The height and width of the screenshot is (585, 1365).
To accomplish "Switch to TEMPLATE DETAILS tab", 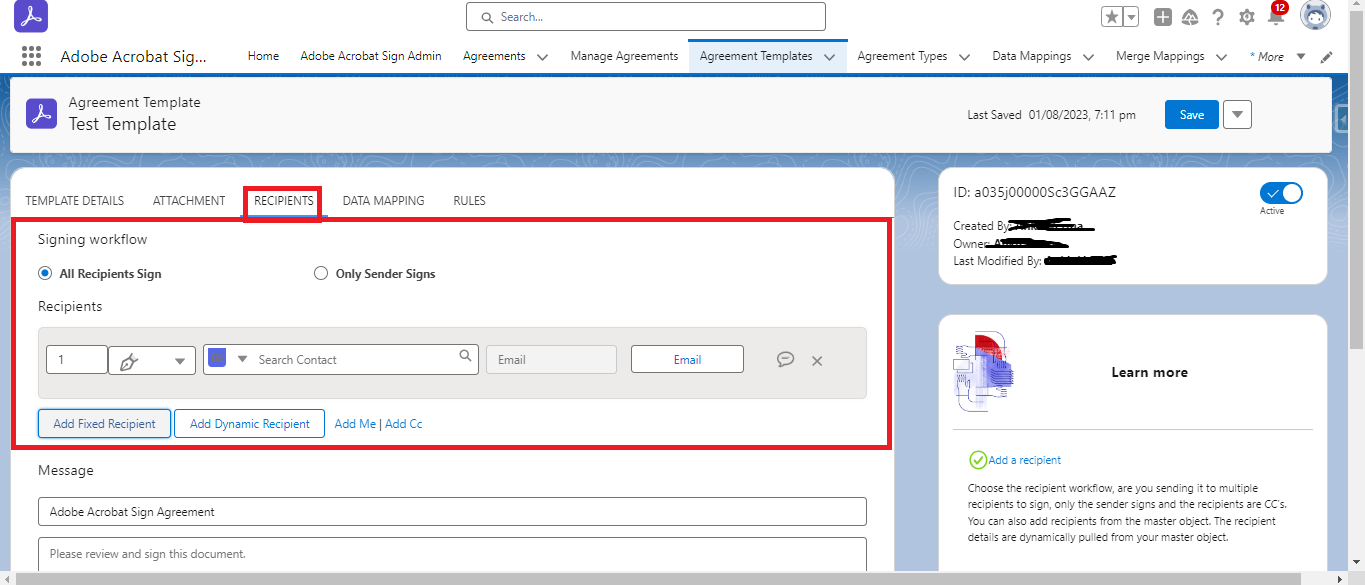I will coord(75,201).
